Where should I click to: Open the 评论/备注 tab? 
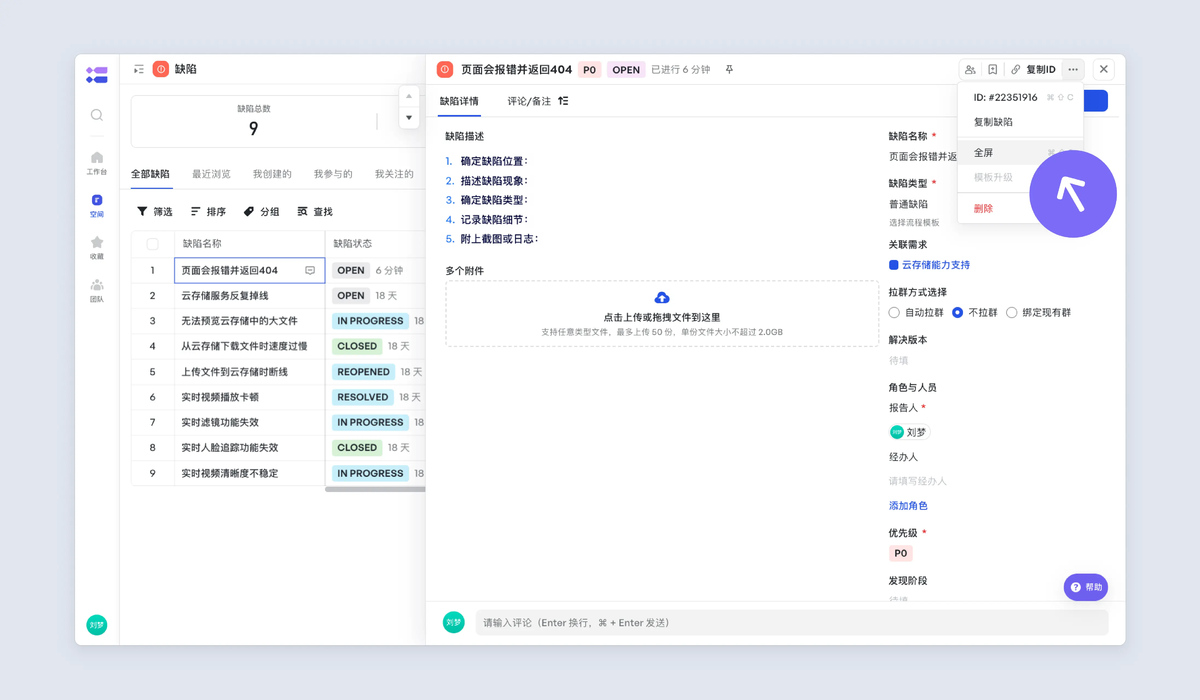(x=529, y=101)
